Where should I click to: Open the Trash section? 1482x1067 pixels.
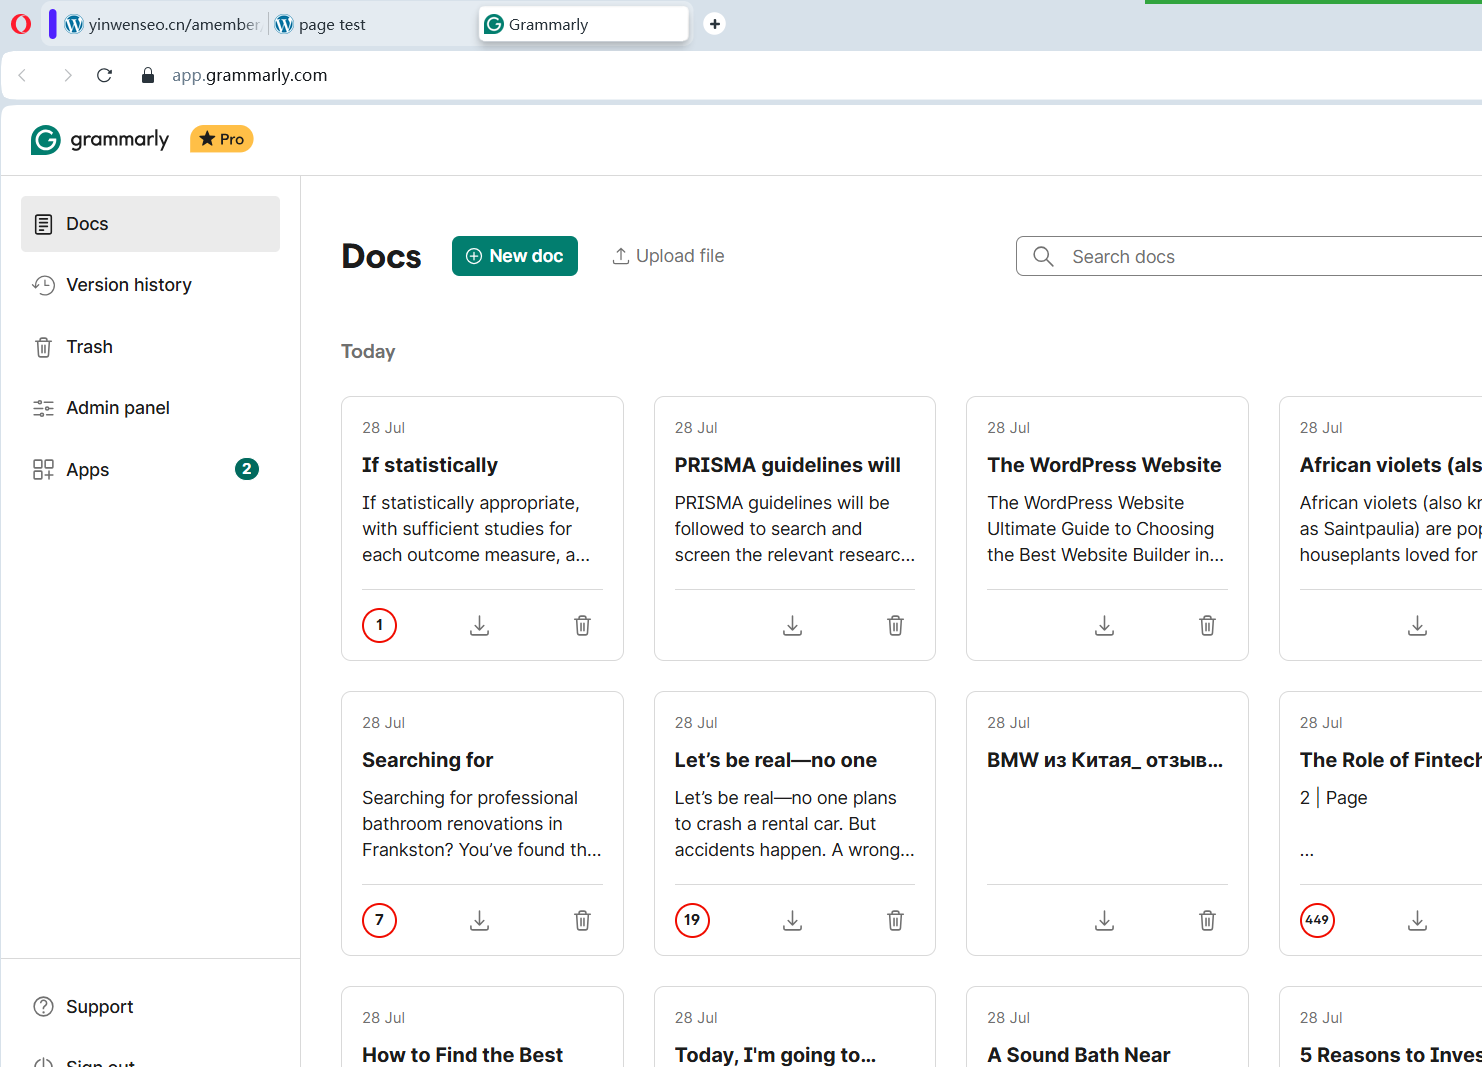(89, 347)
